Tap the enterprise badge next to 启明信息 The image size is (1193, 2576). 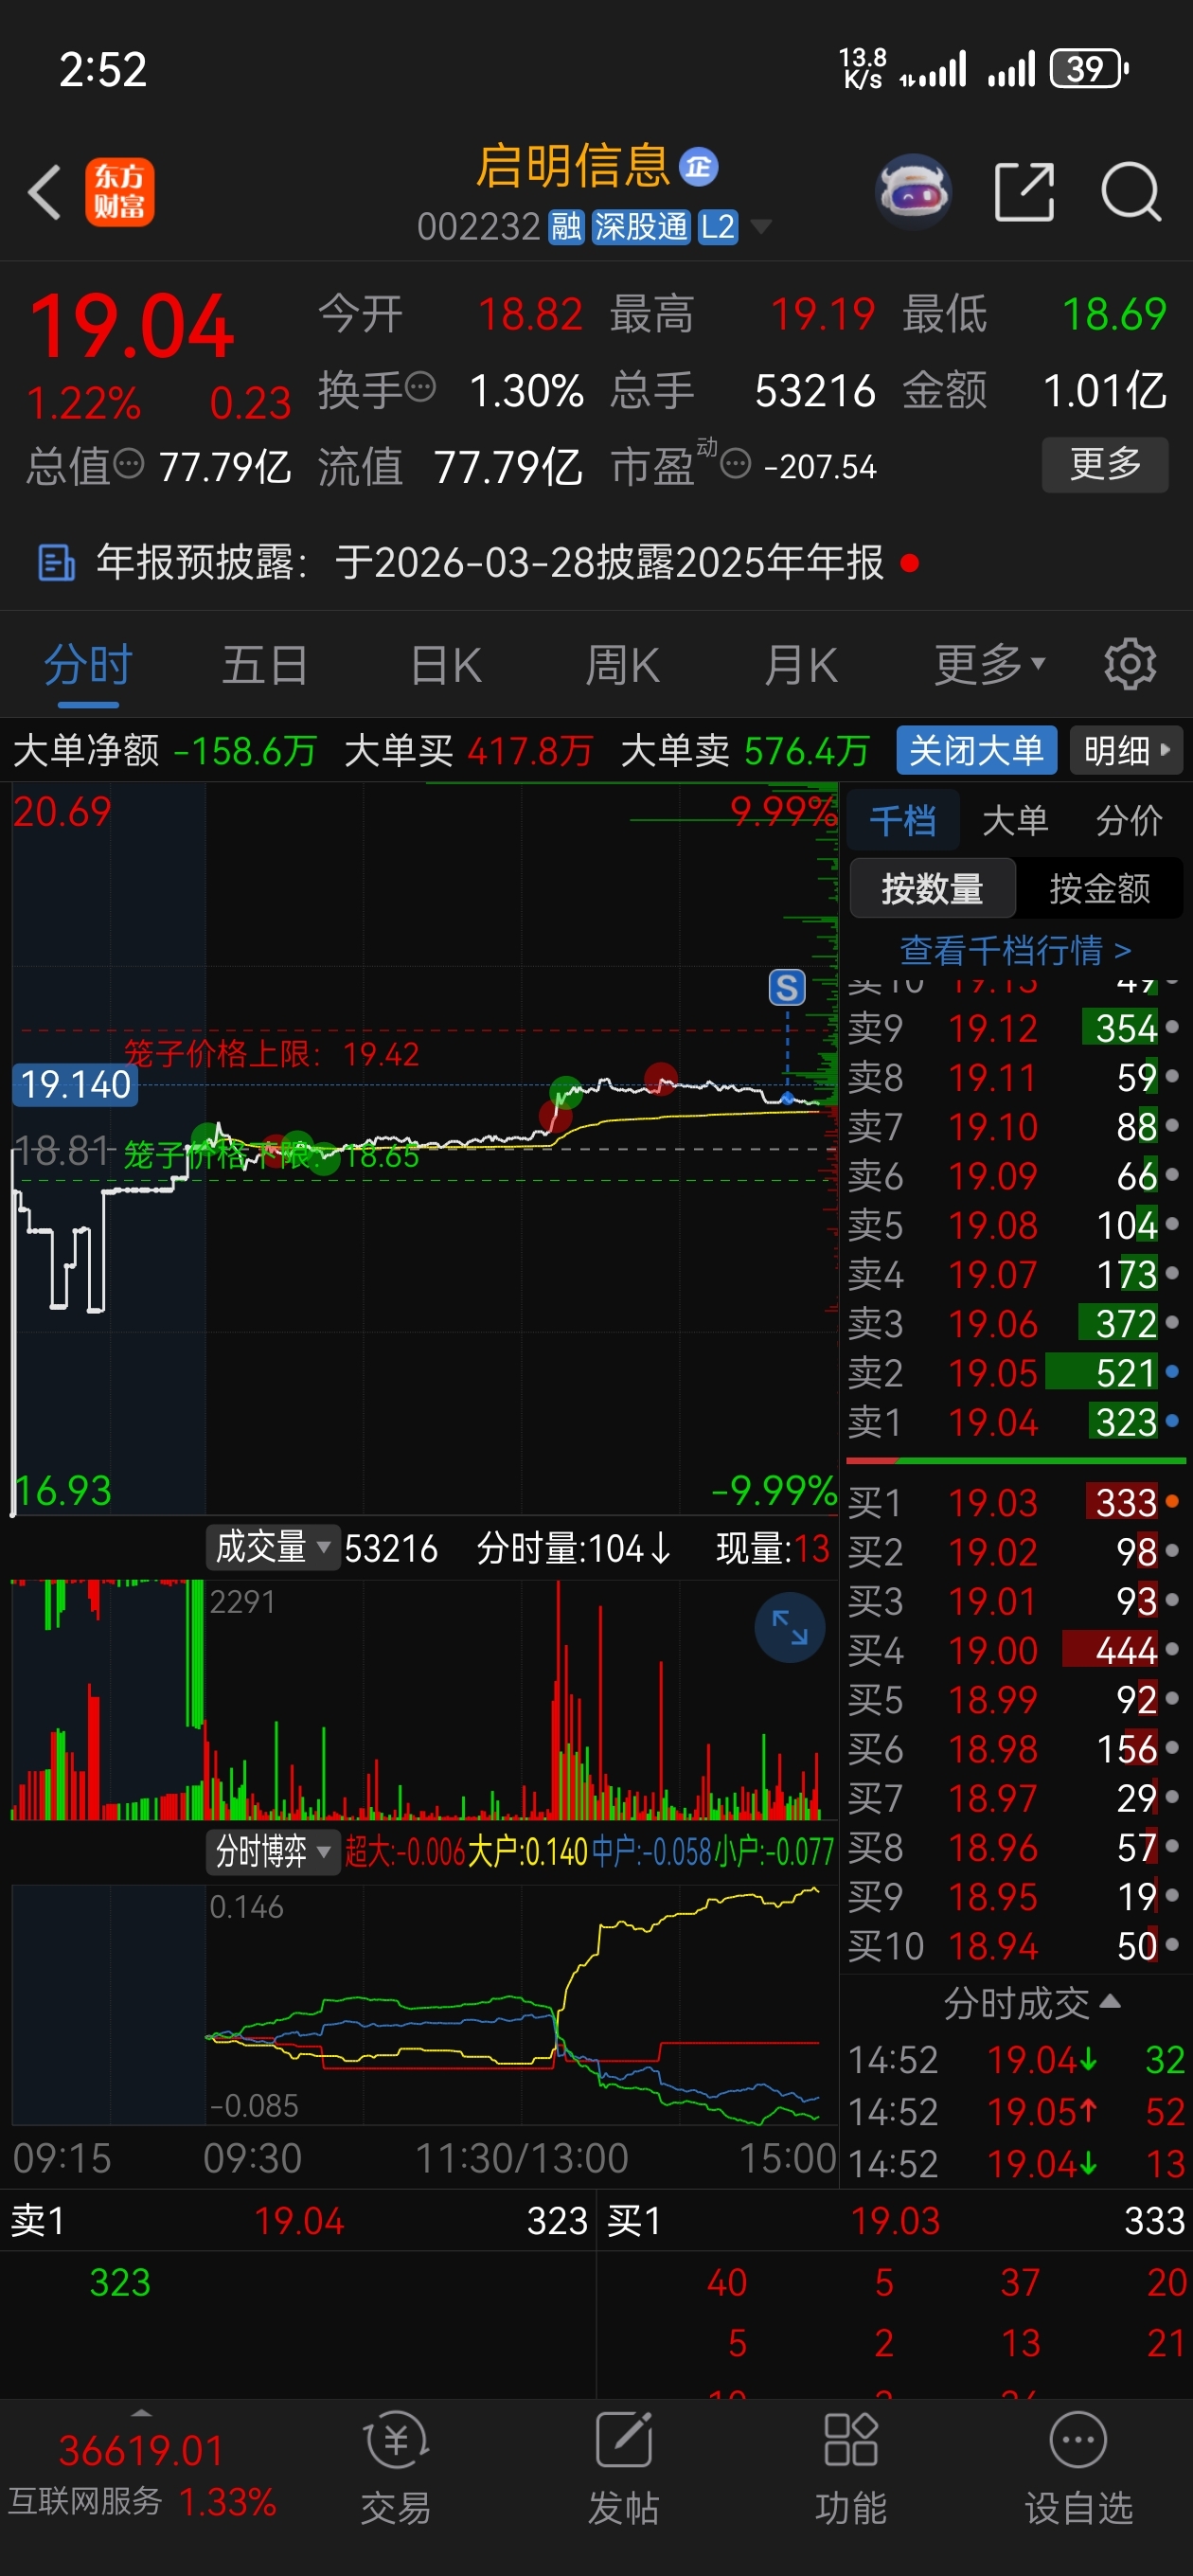pos(698,167)
